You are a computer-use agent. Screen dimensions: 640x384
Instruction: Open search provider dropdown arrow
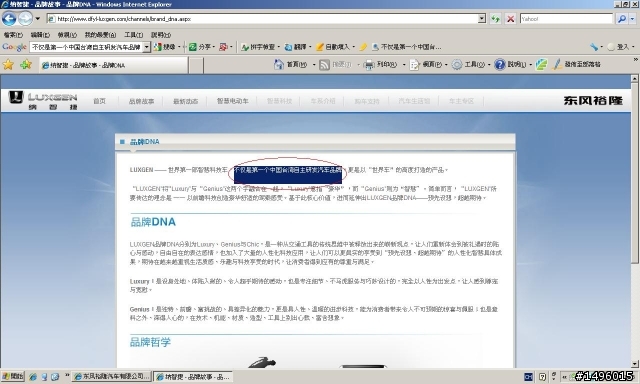tap(632, 19)
